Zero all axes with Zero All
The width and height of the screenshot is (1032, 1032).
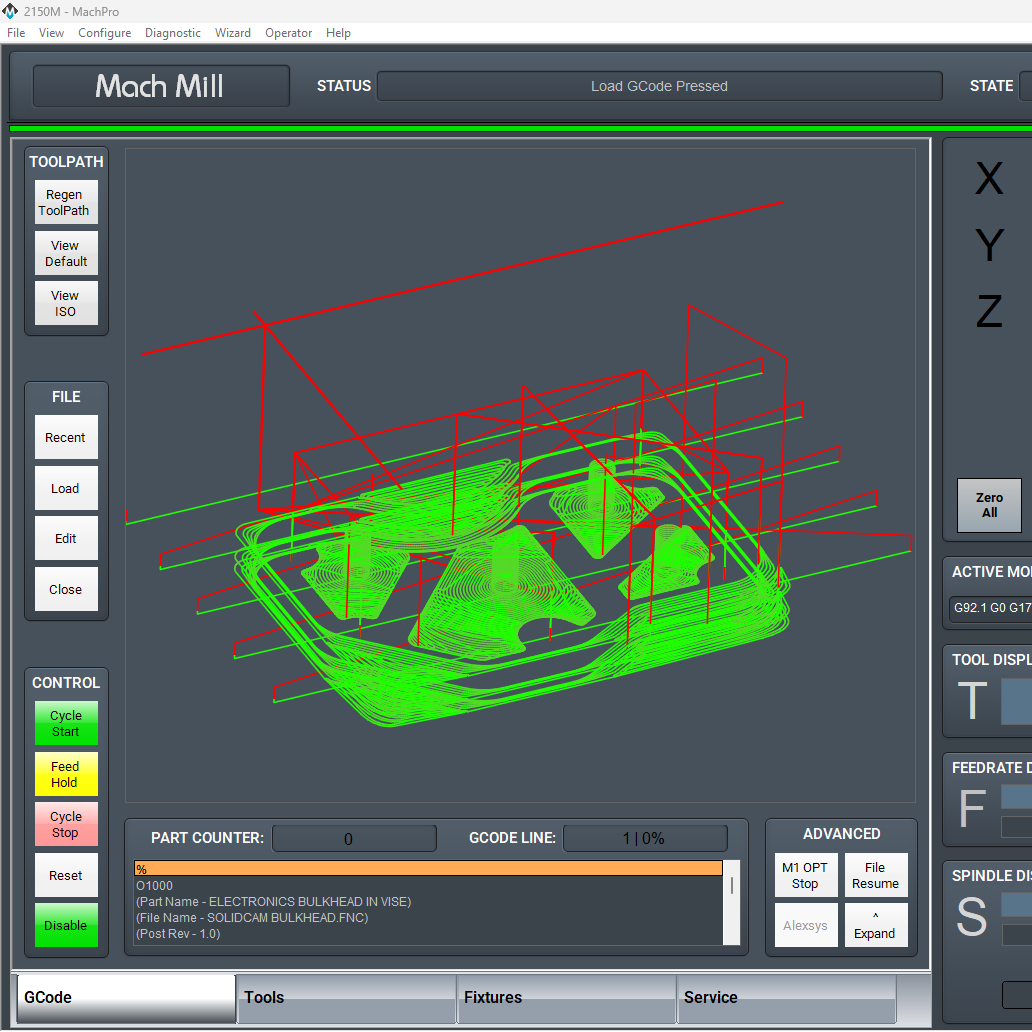point(989,505)
